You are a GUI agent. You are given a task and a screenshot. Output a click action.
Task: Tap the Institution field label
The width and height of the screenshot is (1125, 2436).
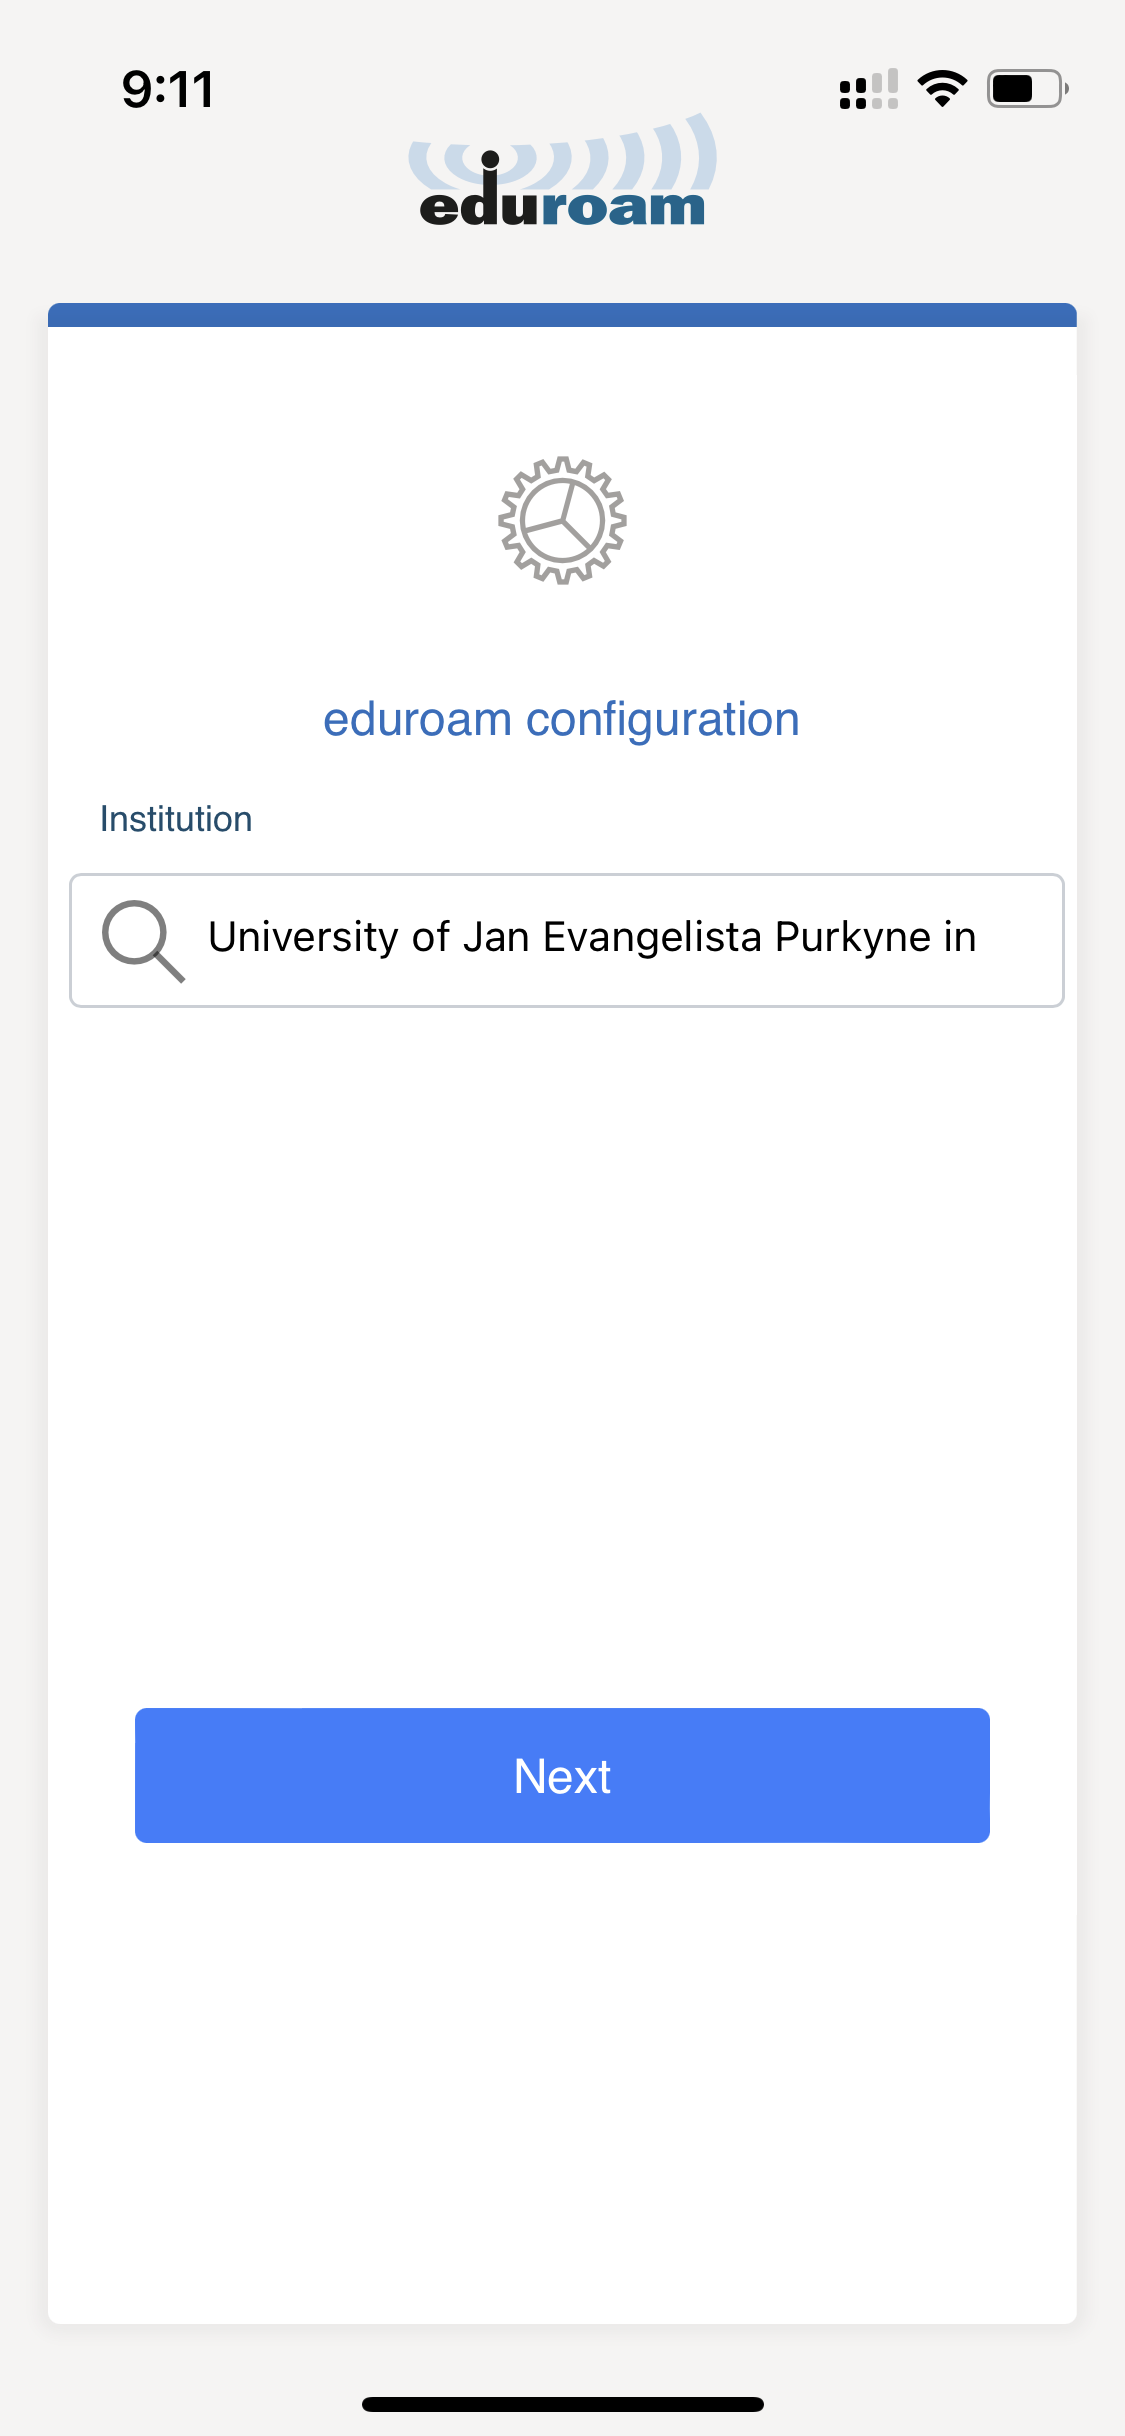click(x=176, y=819)
